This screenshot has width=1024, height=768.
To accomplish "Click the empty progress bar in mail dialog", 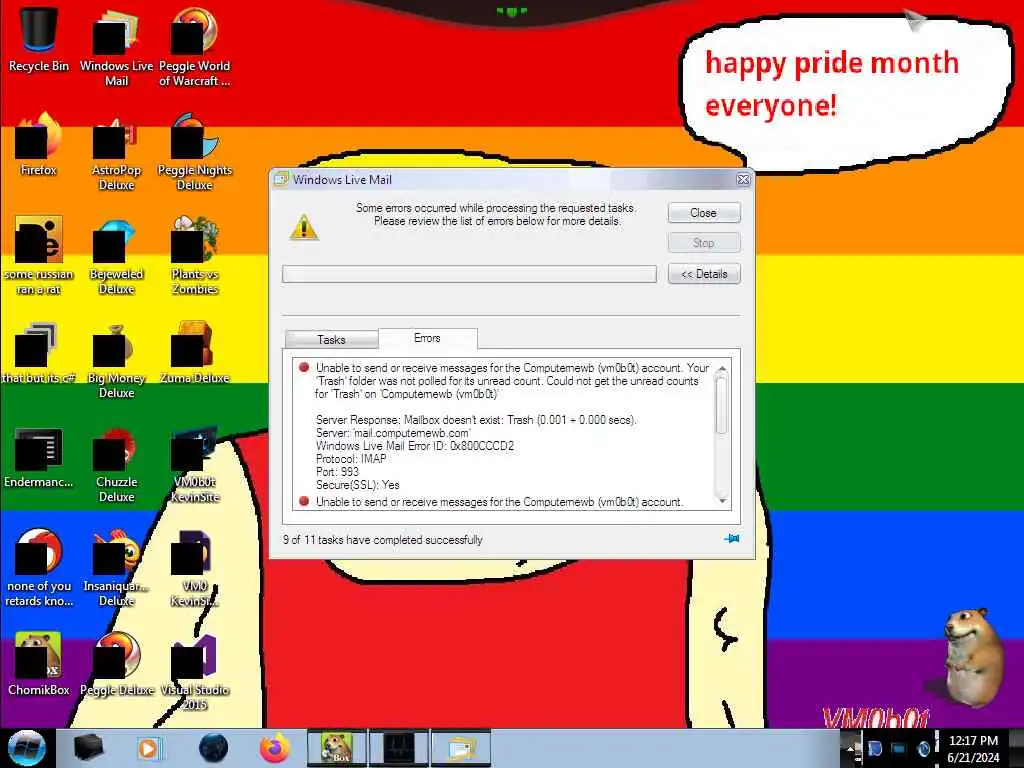I will click(x=469, y=274).
